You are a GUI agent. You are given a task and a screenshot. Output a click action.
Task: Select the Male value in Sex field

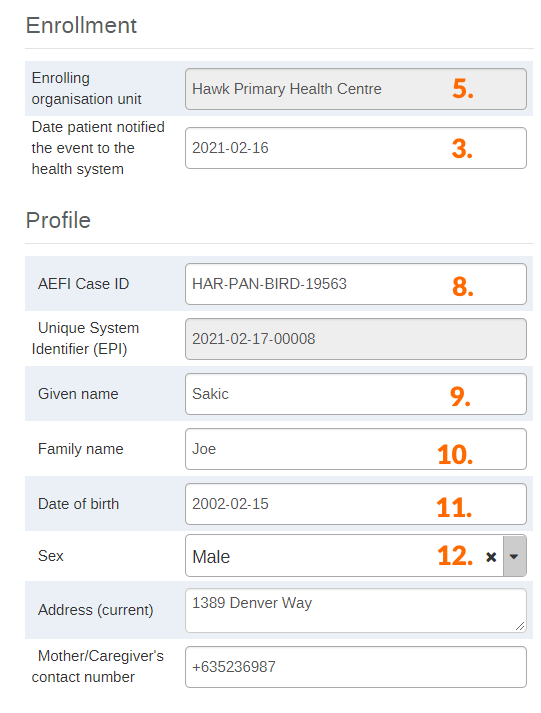click(x=211, y=557)
